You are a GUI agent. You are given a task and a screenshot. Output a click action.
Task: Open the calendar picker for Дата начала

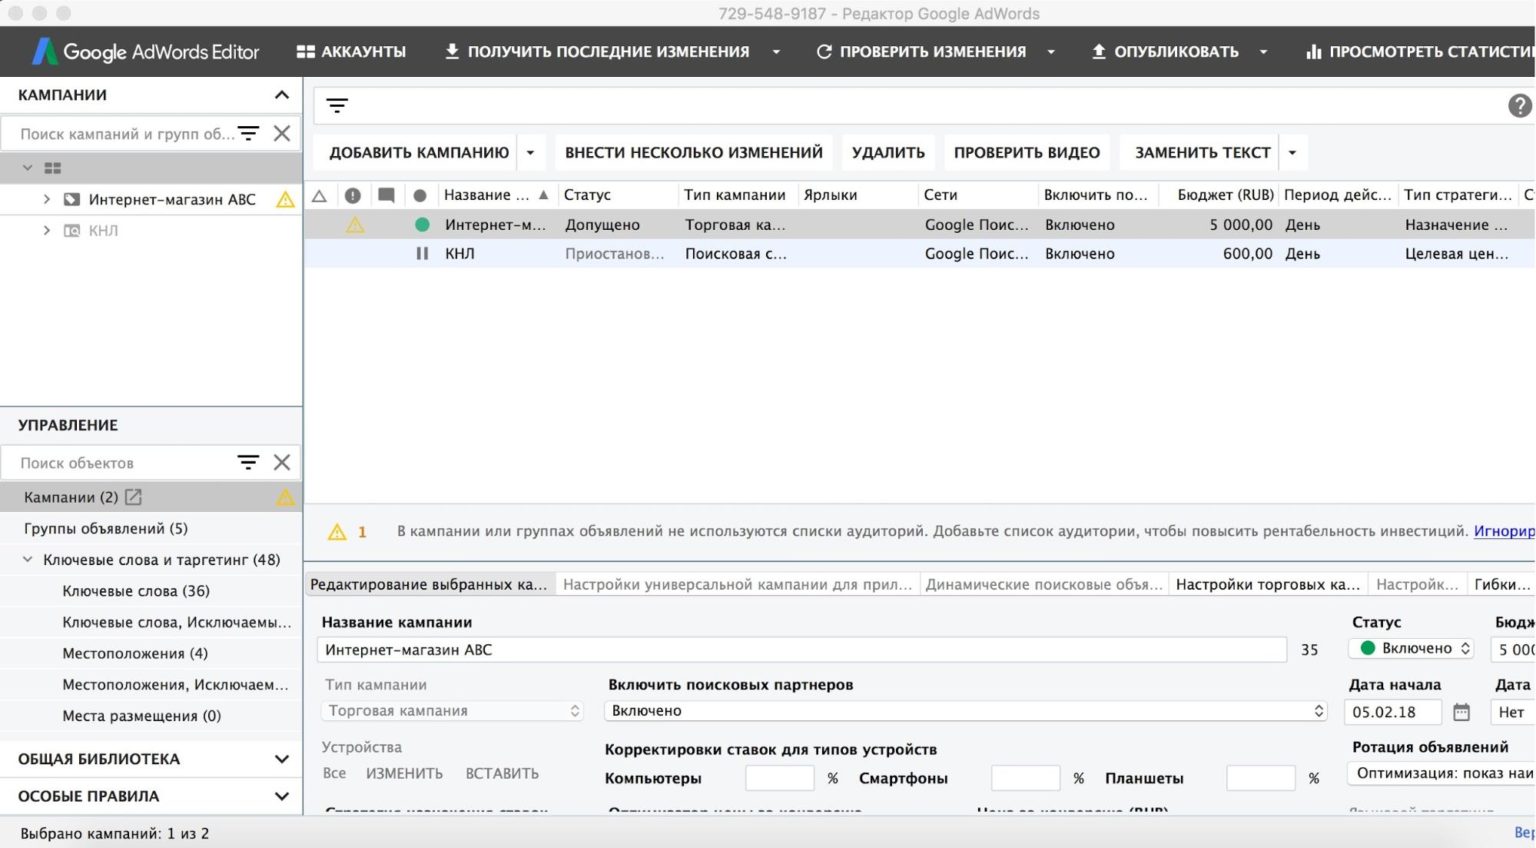[1461, 712]
